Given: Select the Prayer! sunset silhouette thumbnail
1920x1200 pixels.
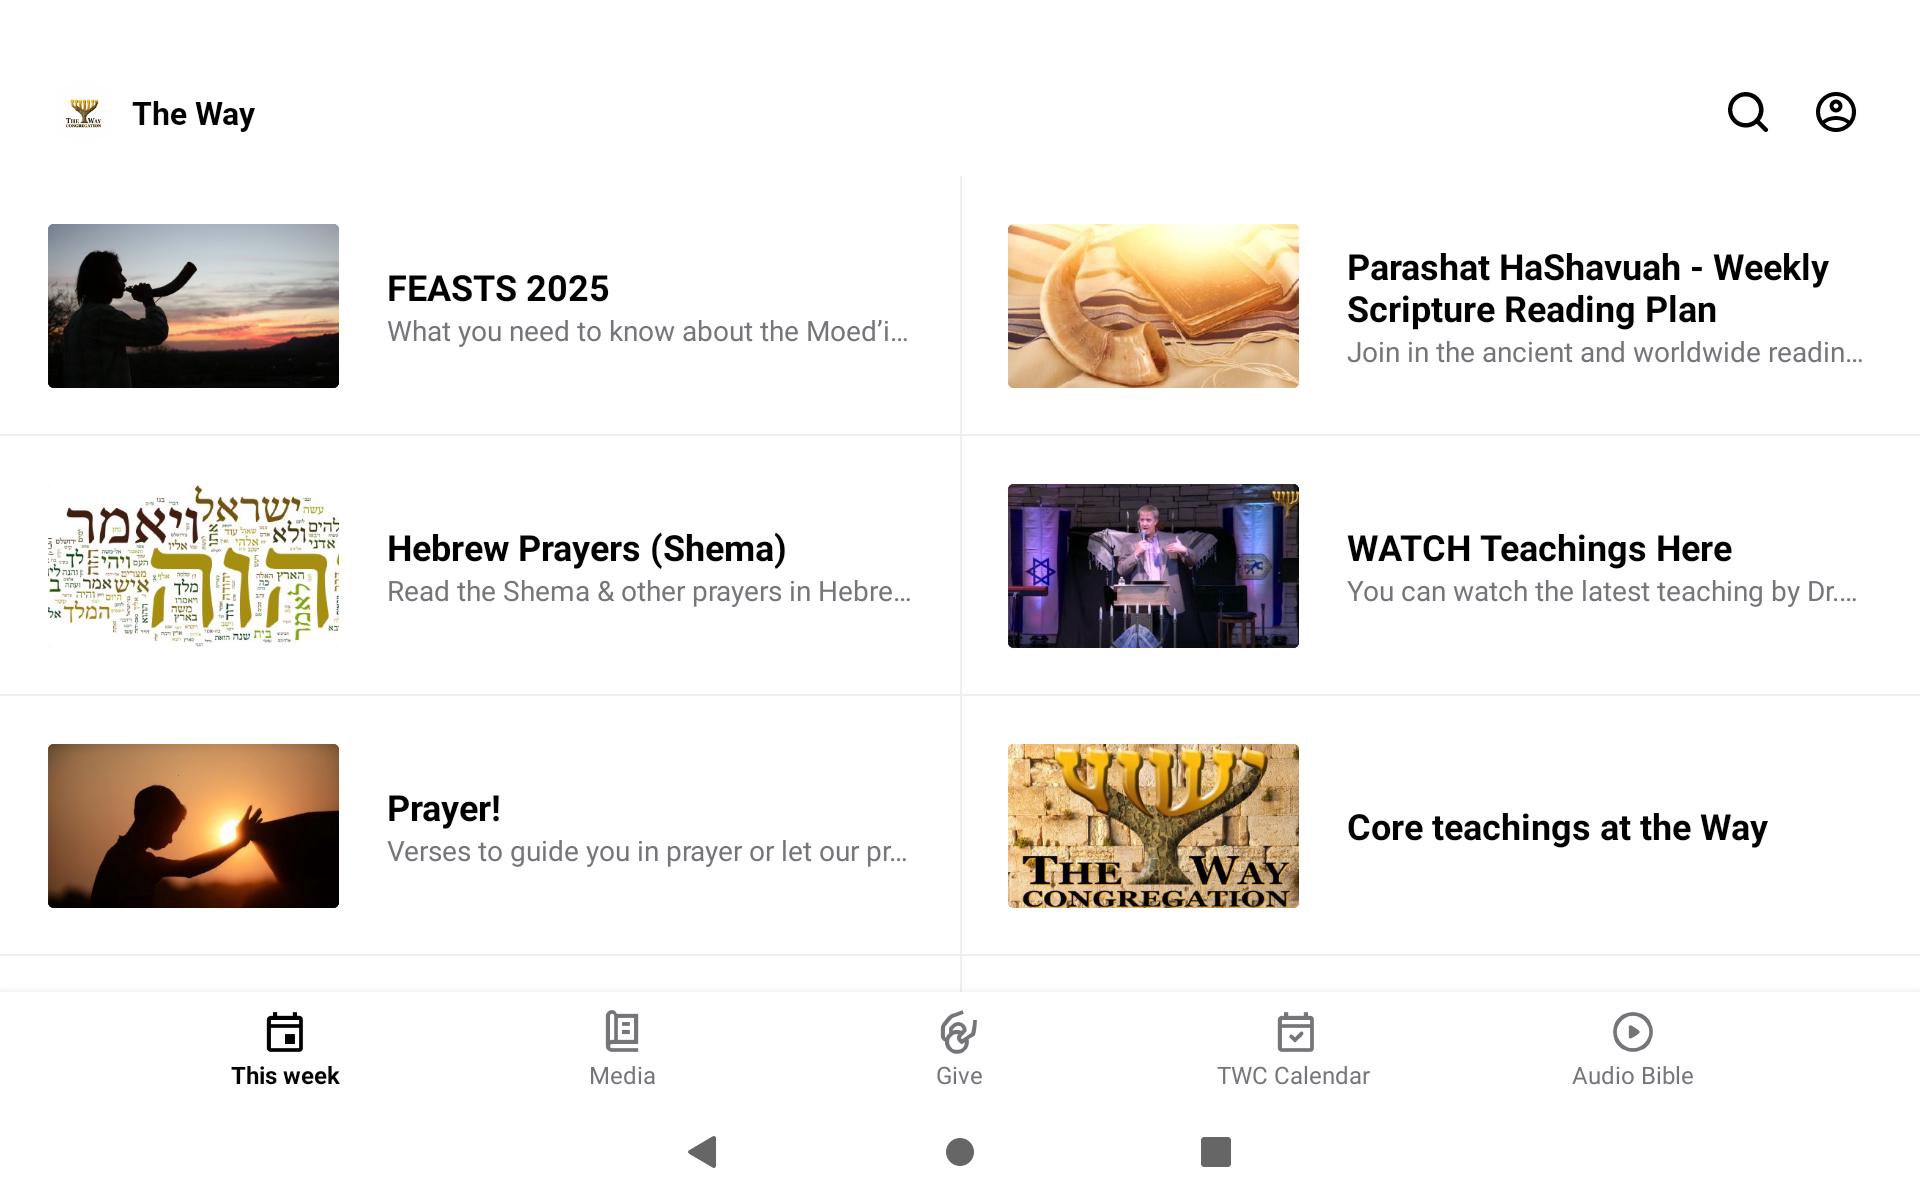Looking at the screenshot, I should 193,826.
